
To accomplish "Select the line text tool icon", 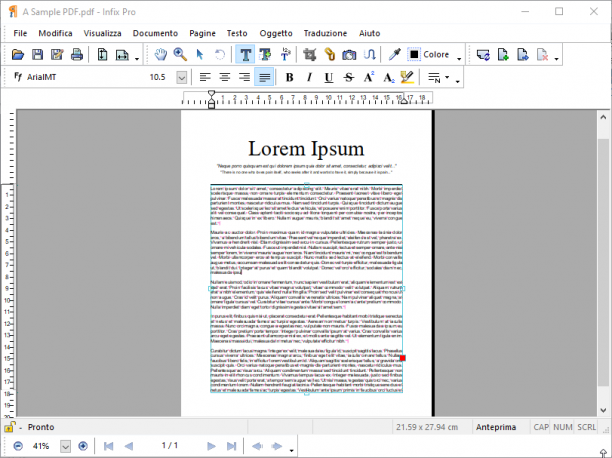I will click(285, 55).
